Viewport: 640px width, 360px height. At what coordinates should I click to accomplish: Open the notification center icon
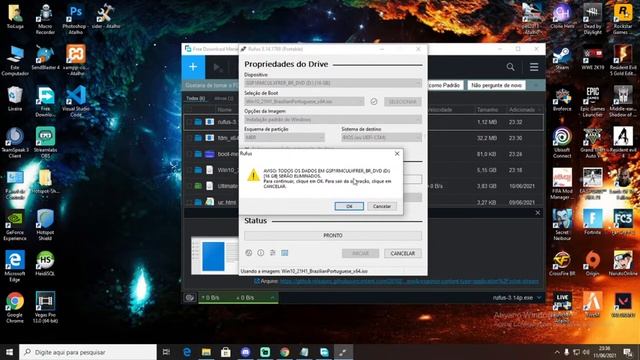click(628, 352)
